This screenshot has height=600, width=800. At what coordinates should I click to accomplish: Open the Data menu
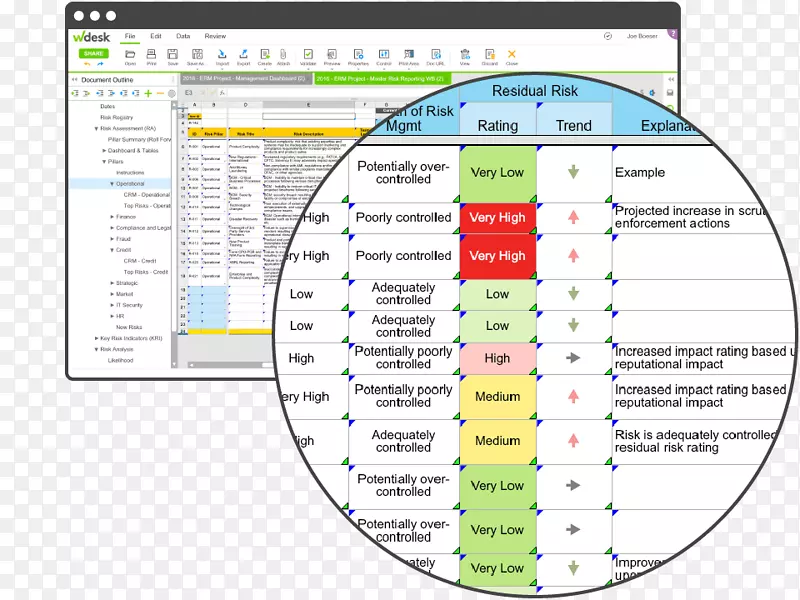(183, 36)
